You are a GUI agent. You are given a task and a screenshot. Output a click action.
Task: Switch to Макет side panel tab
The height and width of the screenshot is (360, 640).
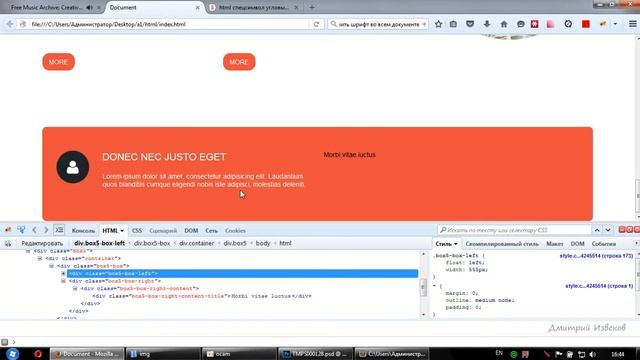[x=554, y=244]
